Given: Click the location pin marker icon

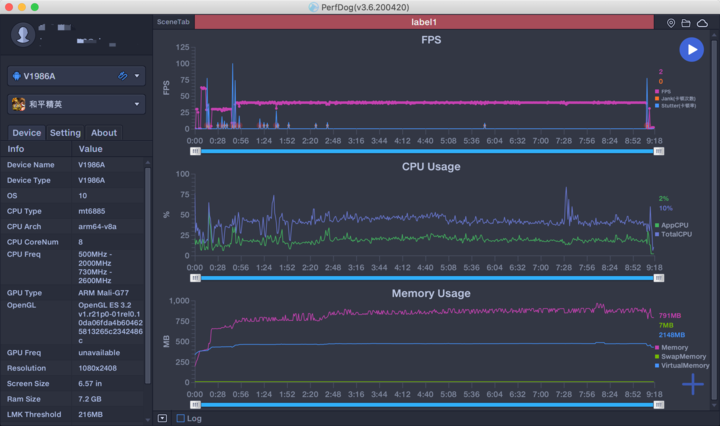Looking at the screenshot, I should tap(671, 22).
